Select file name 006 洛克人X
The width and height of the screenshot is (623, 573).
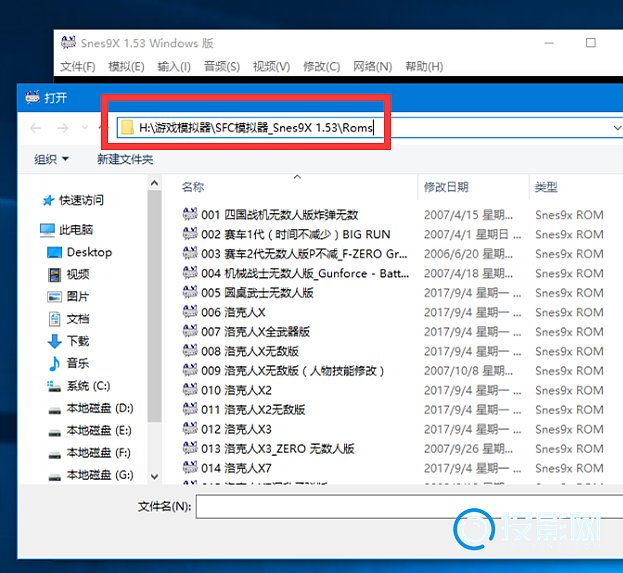[x=233, y=312]
